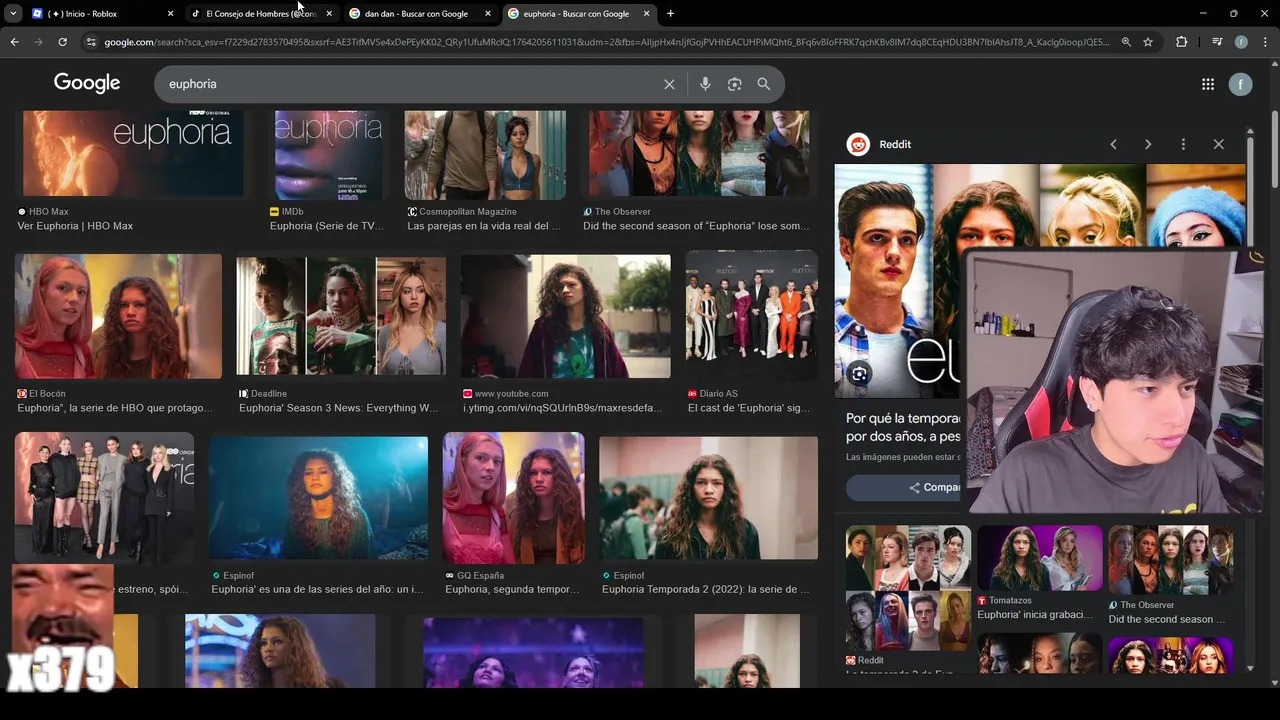Open the Google account avatar
Image resolution: width=1280 pixels, height=720 pixels.
click(x=1240, y=84)
